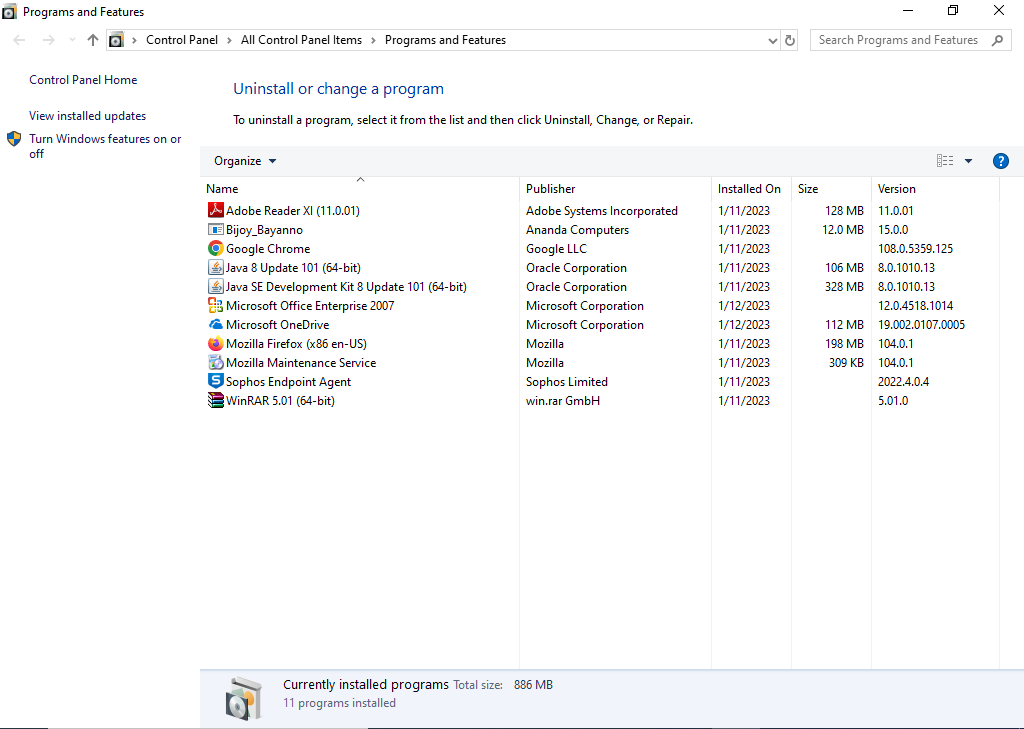Screen dimensions: 1024x729
Task: Click the Sophos Limited publisher cell
Action: click(x=567, y=381)
